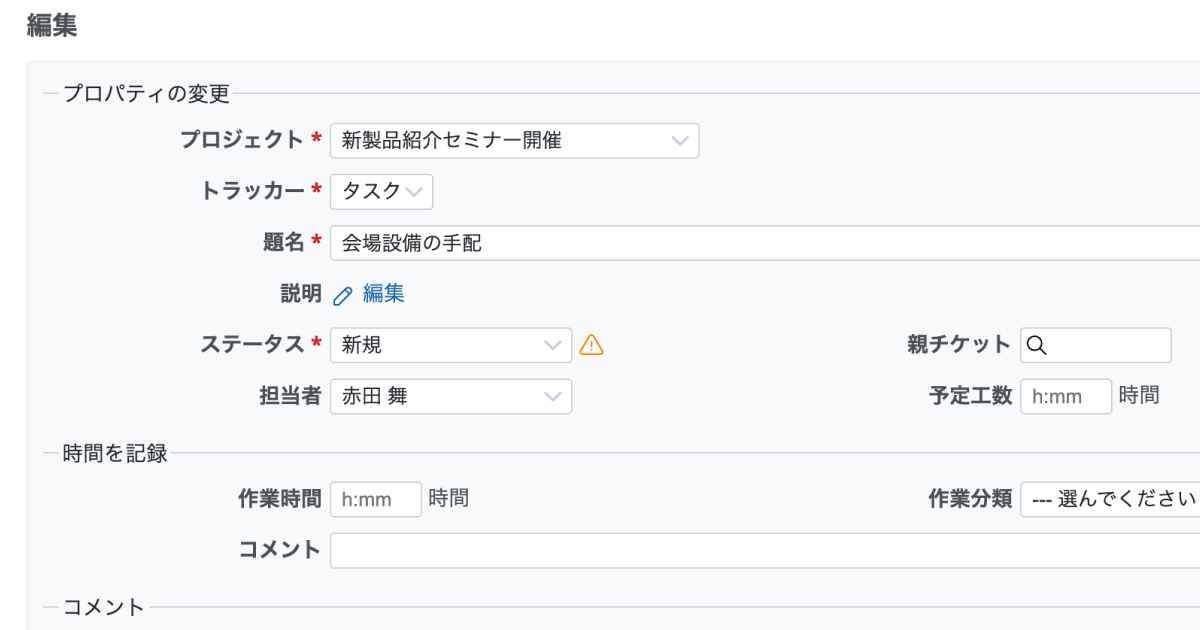Click the 編集 link next to 説明
Viewport: 1200px width, 630px height.
(384, 294)
